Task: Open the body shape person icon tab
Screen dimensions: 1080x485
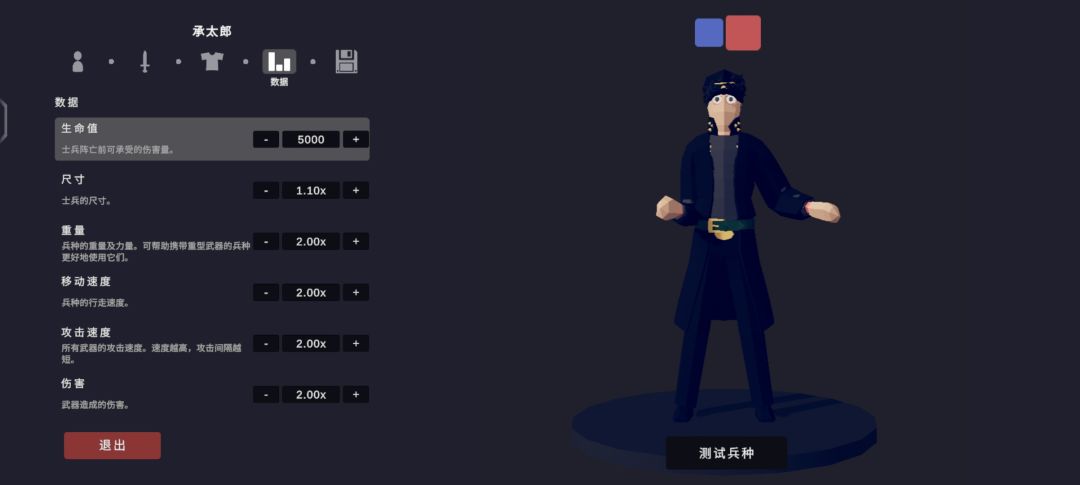Action: point(78,61)
